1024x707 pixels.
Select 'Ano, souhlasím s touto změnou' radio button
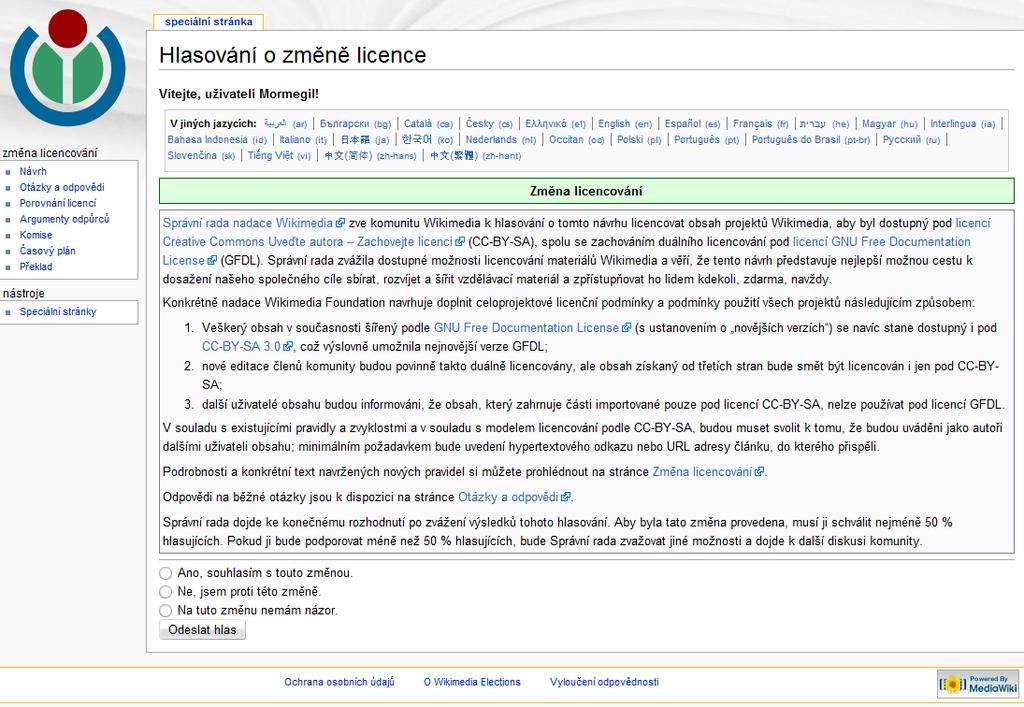click(165, 573)
